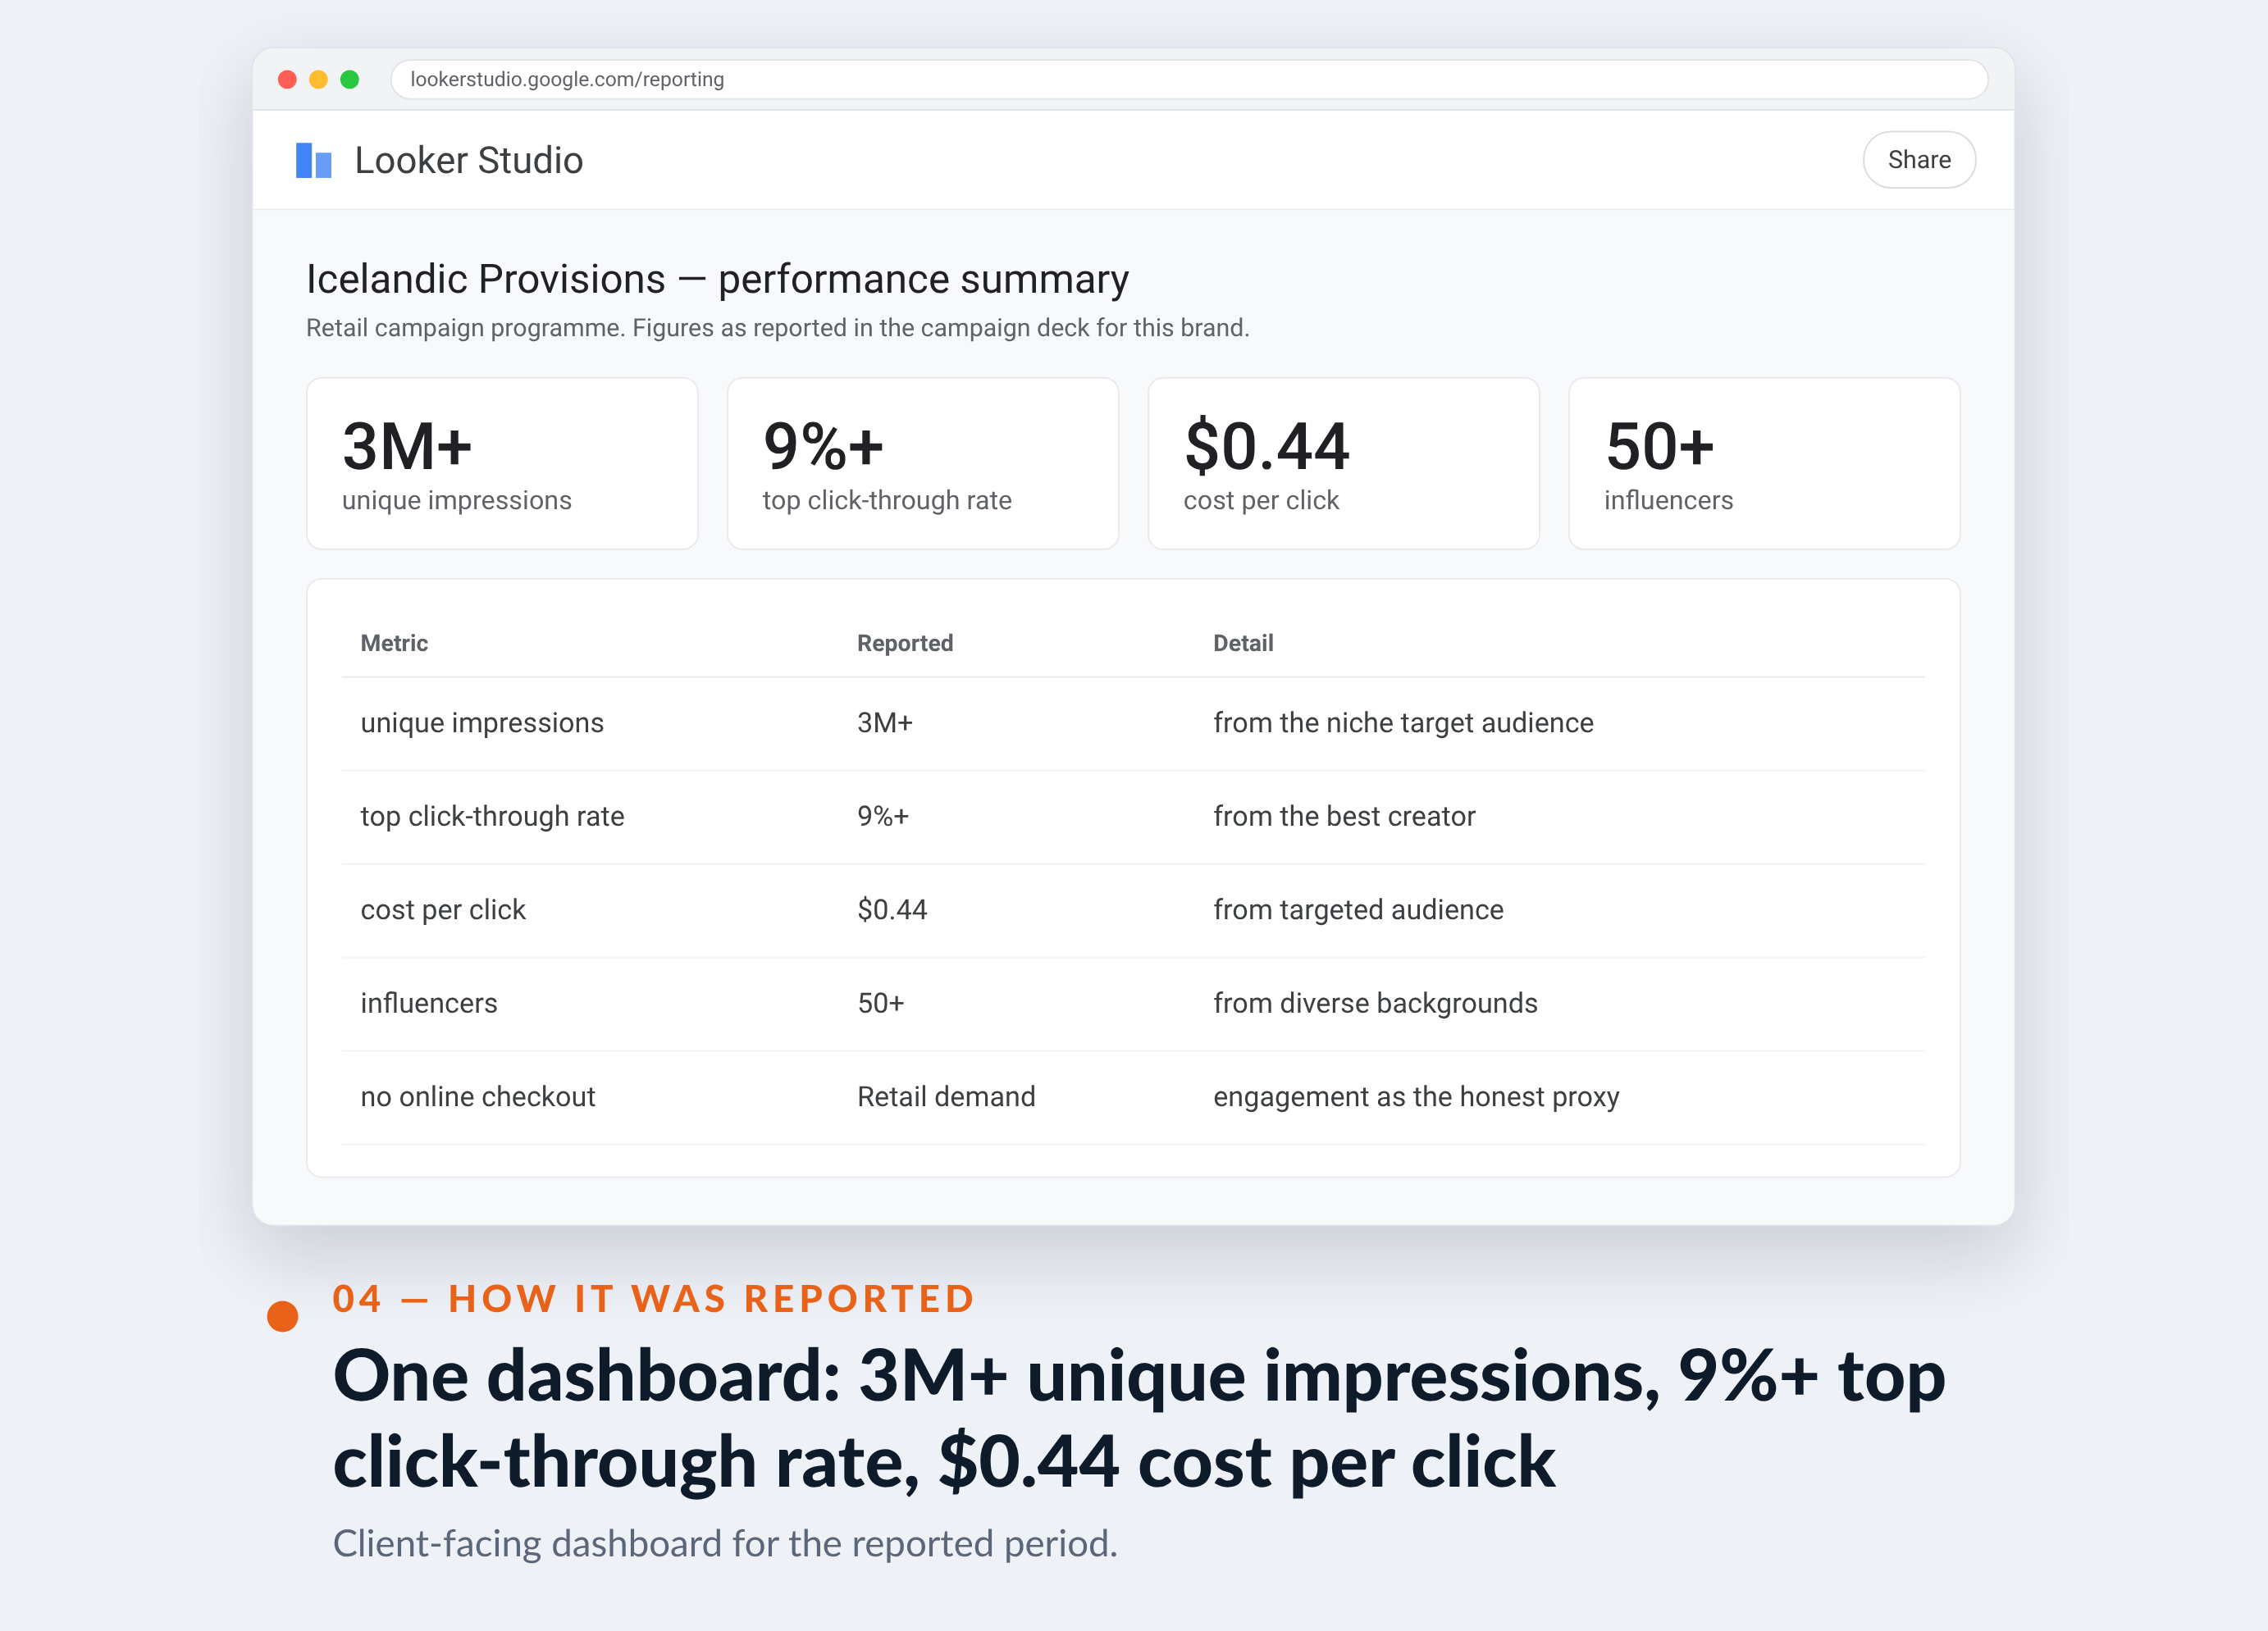Viewport: 2268px width, 1631px height.
Task: Click the Share button
Action: coord(1918,160)
